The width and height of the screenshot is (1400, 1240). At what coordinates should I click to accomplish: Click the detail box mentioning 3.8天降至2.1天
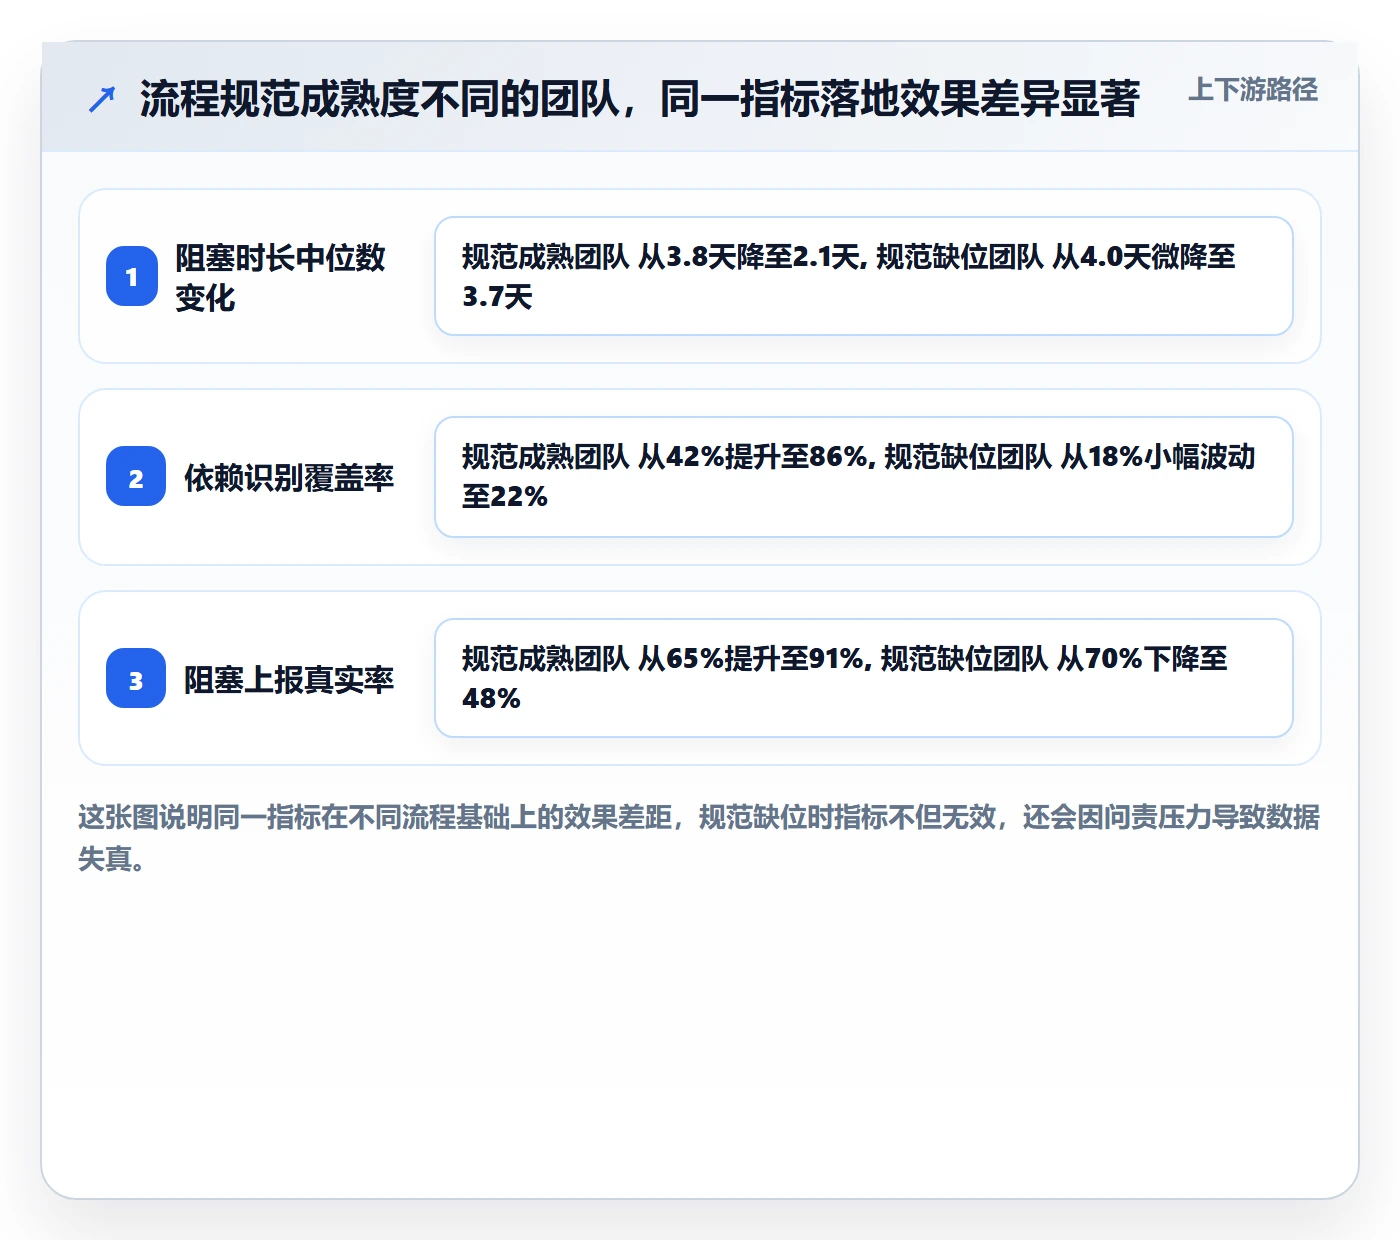(864, 276)
